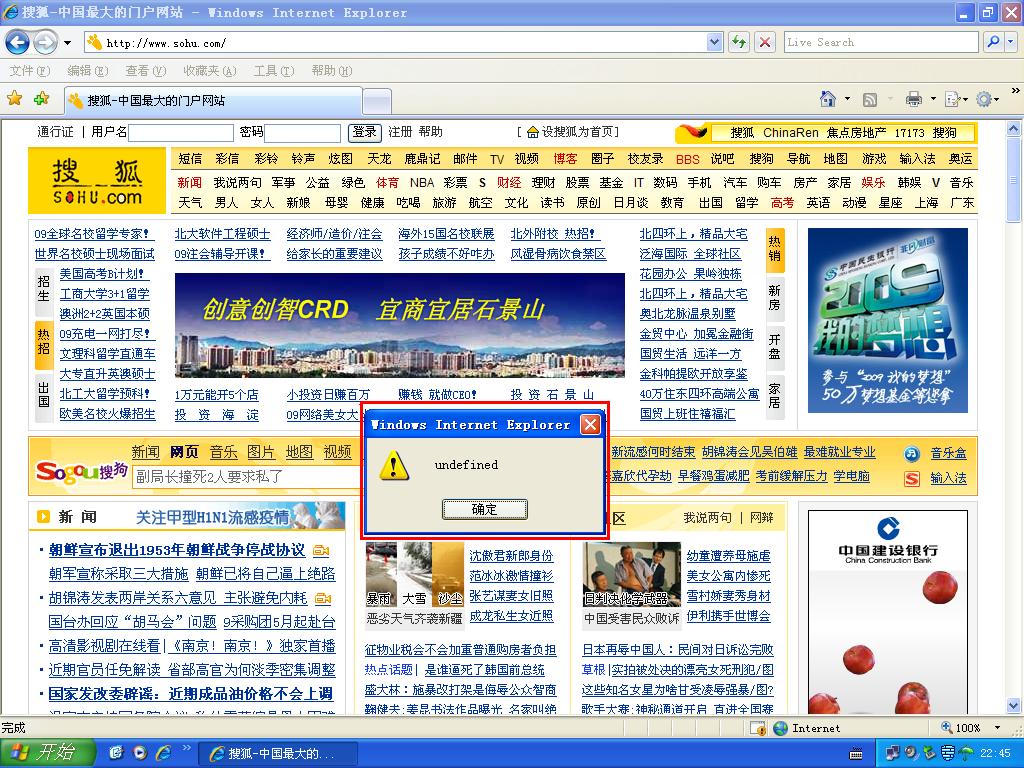Open the 创意创智CRD banner advertisement
This screenshot has height=768, width=1024.
tap(400, 325)
